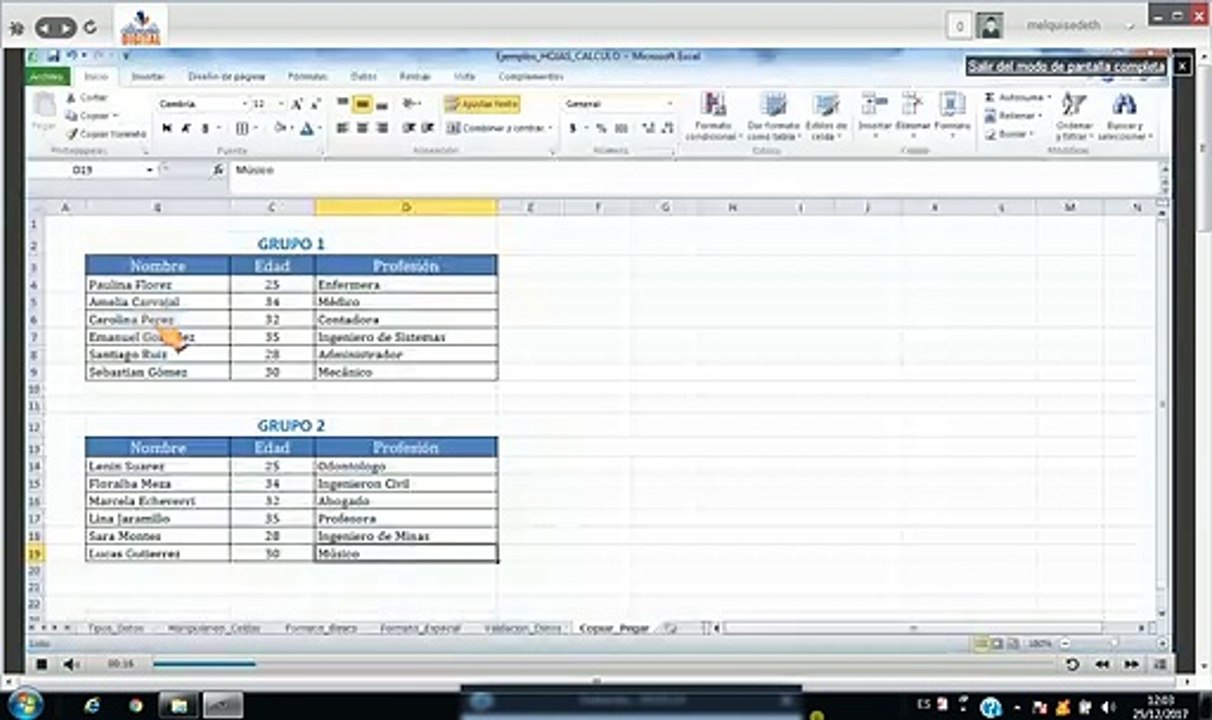Open Formato condicional in the ribbon
Screen dimensions: 1212x720
coord(714,116)
